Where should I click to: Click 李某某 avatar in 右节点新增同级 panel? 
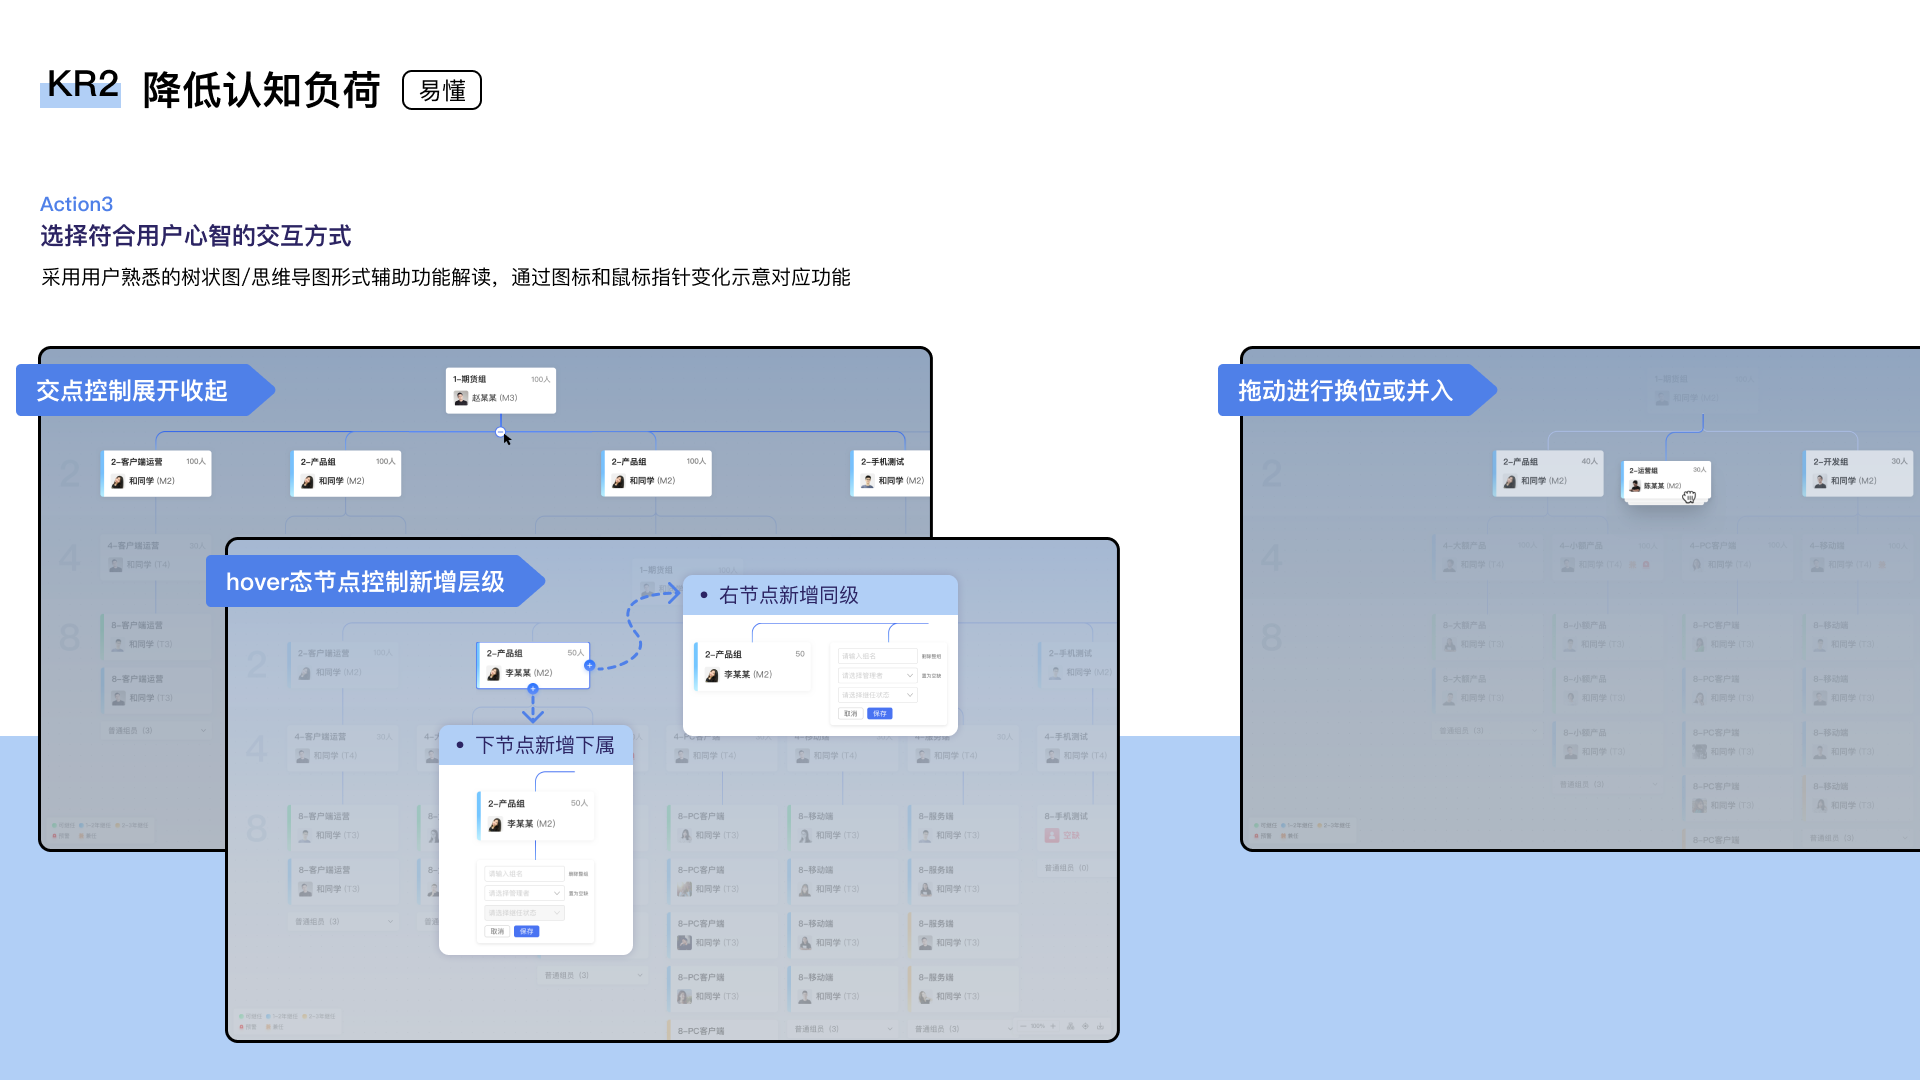click(712, 675)
